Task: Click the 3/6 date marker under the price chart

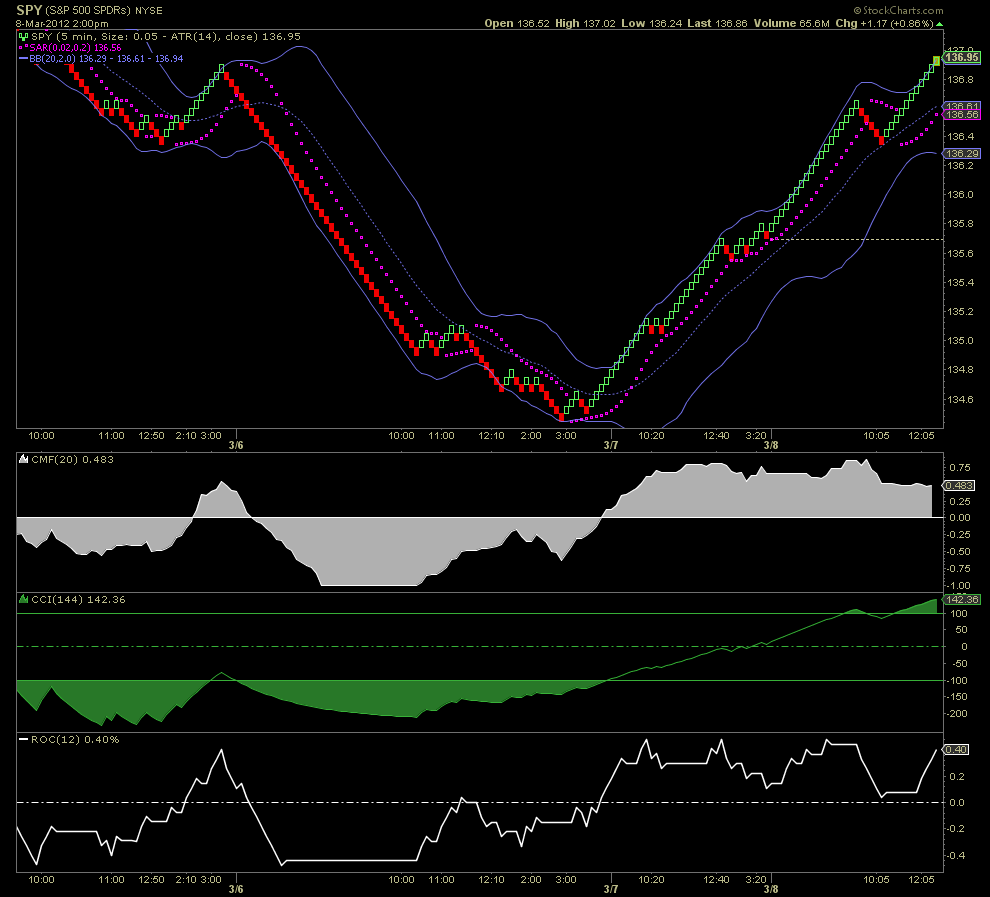Action: (x=236, y=445)
